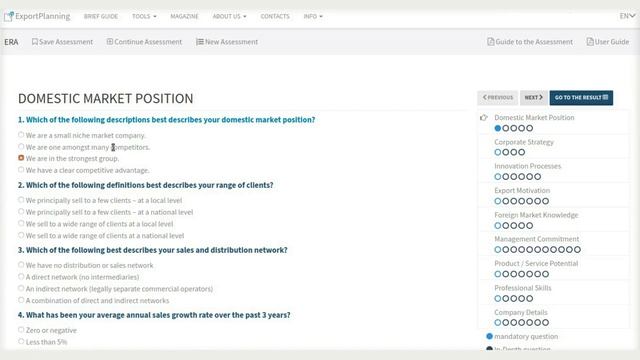Select 'We have no distribution or sales network'
Viewport: 640px width, 360px height.
coord(21,265)
